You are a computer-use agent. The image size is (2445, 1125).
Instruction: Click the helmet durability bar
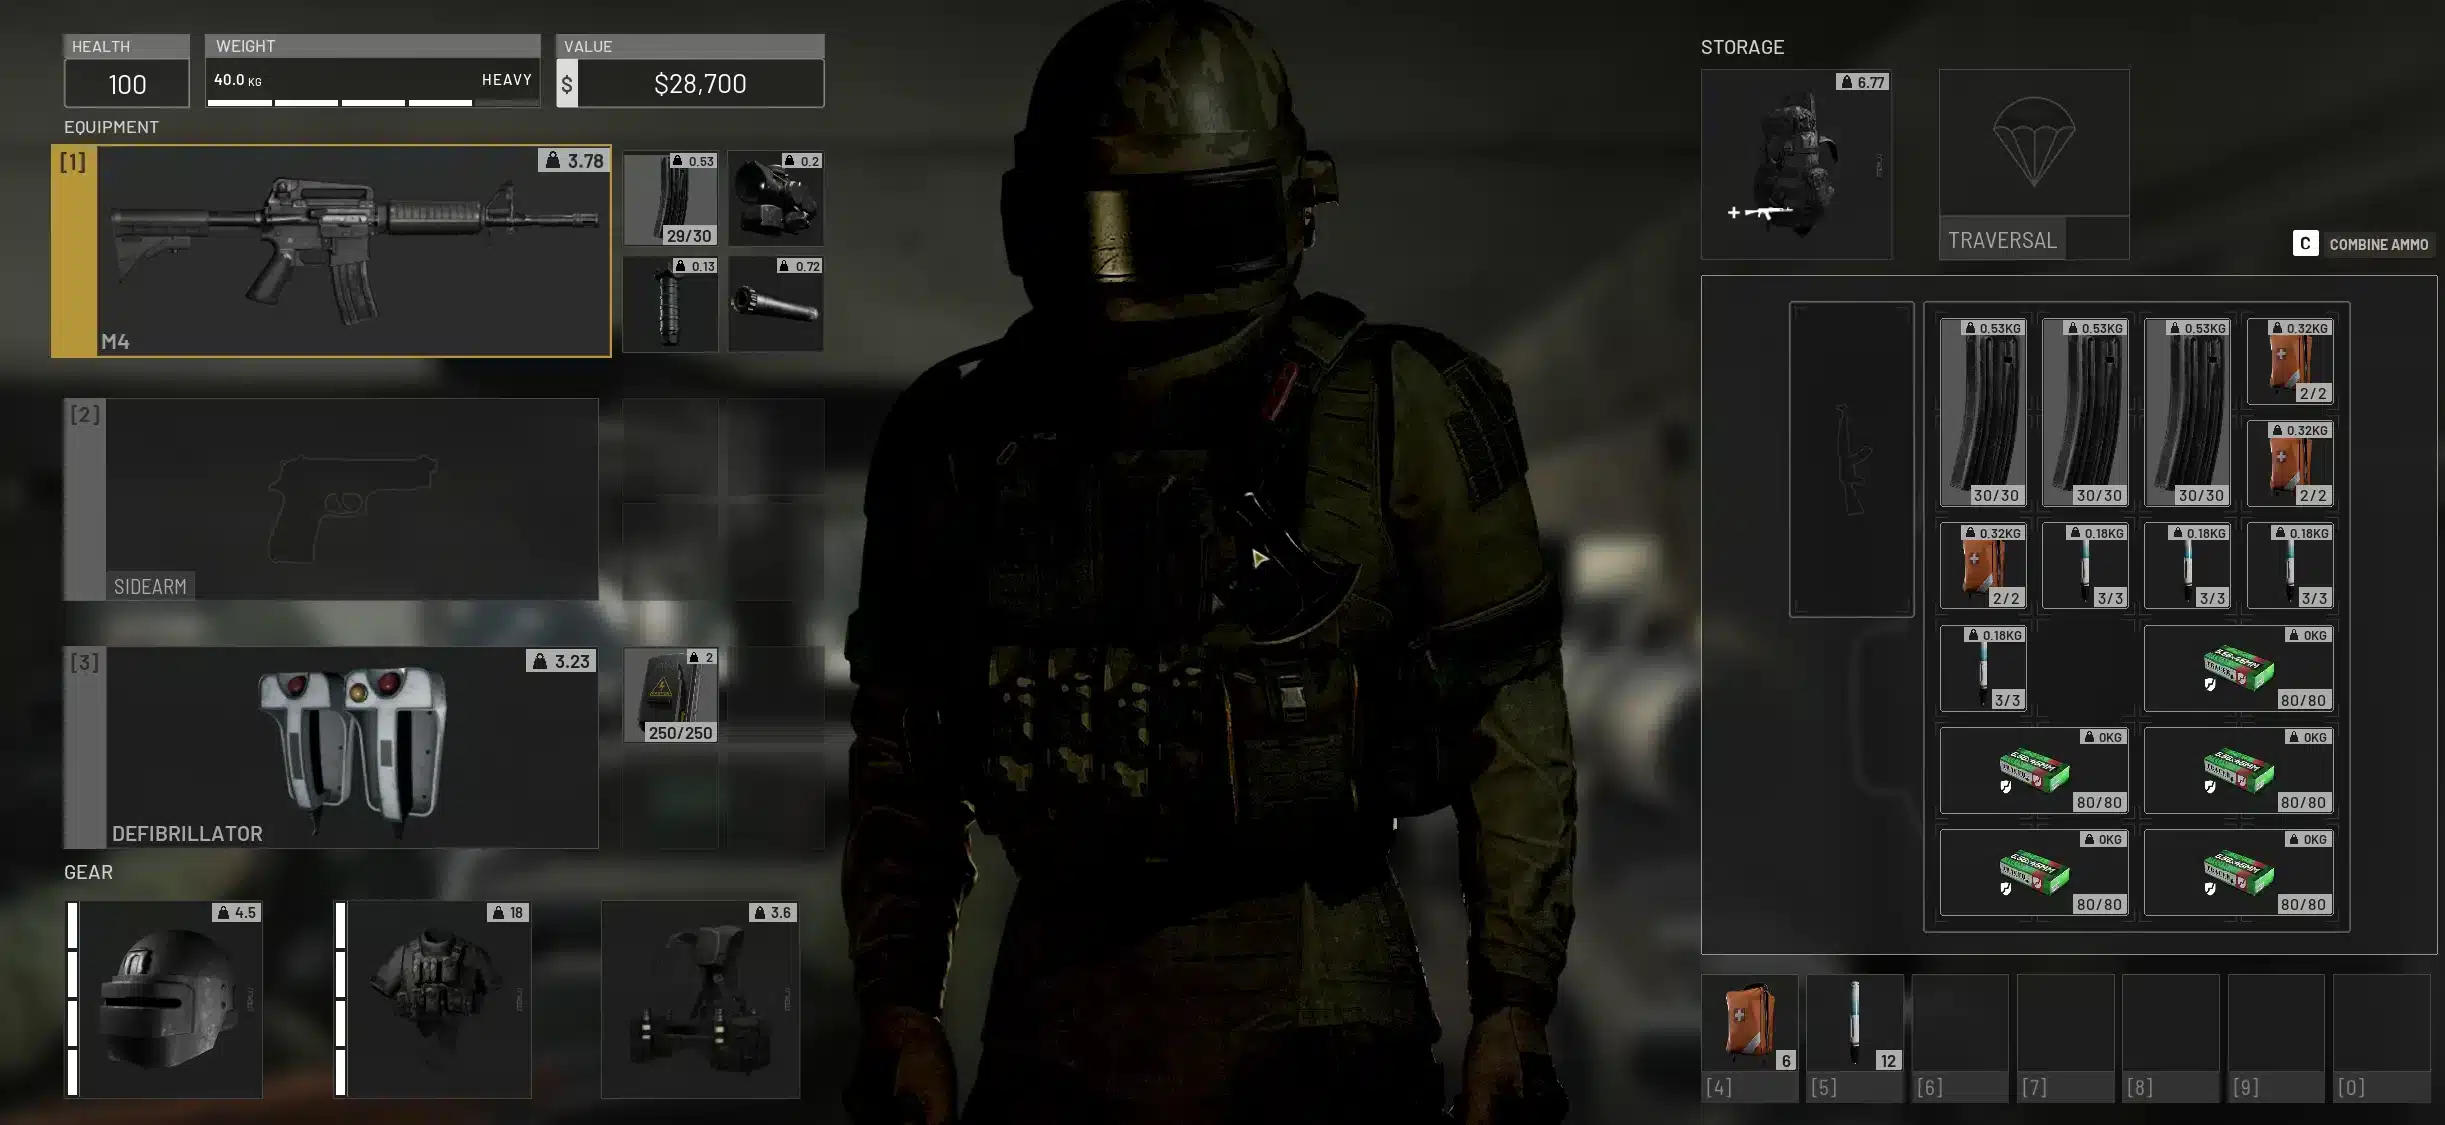pyautogui.click(x=72, y=999)
